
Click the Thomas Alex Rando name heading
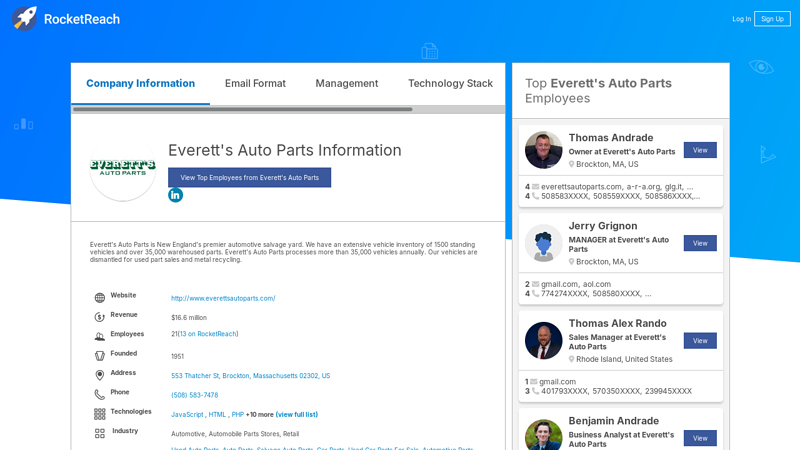coord(617,323)
